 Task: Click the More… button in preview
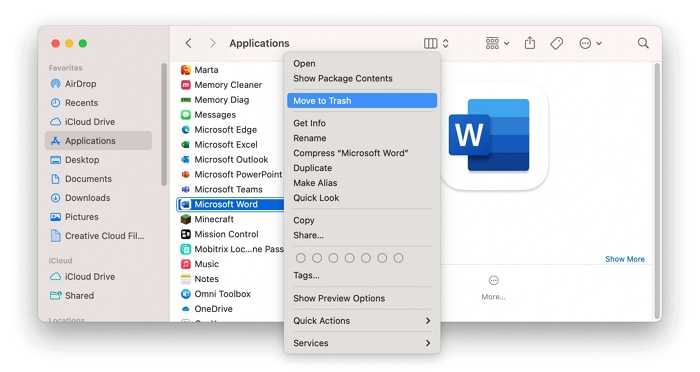[493, 288]
